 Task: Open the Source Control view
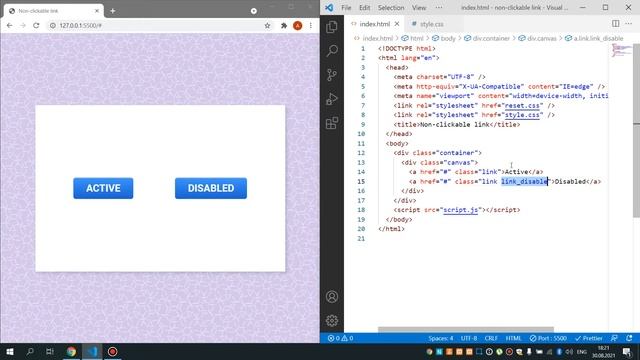332,75
